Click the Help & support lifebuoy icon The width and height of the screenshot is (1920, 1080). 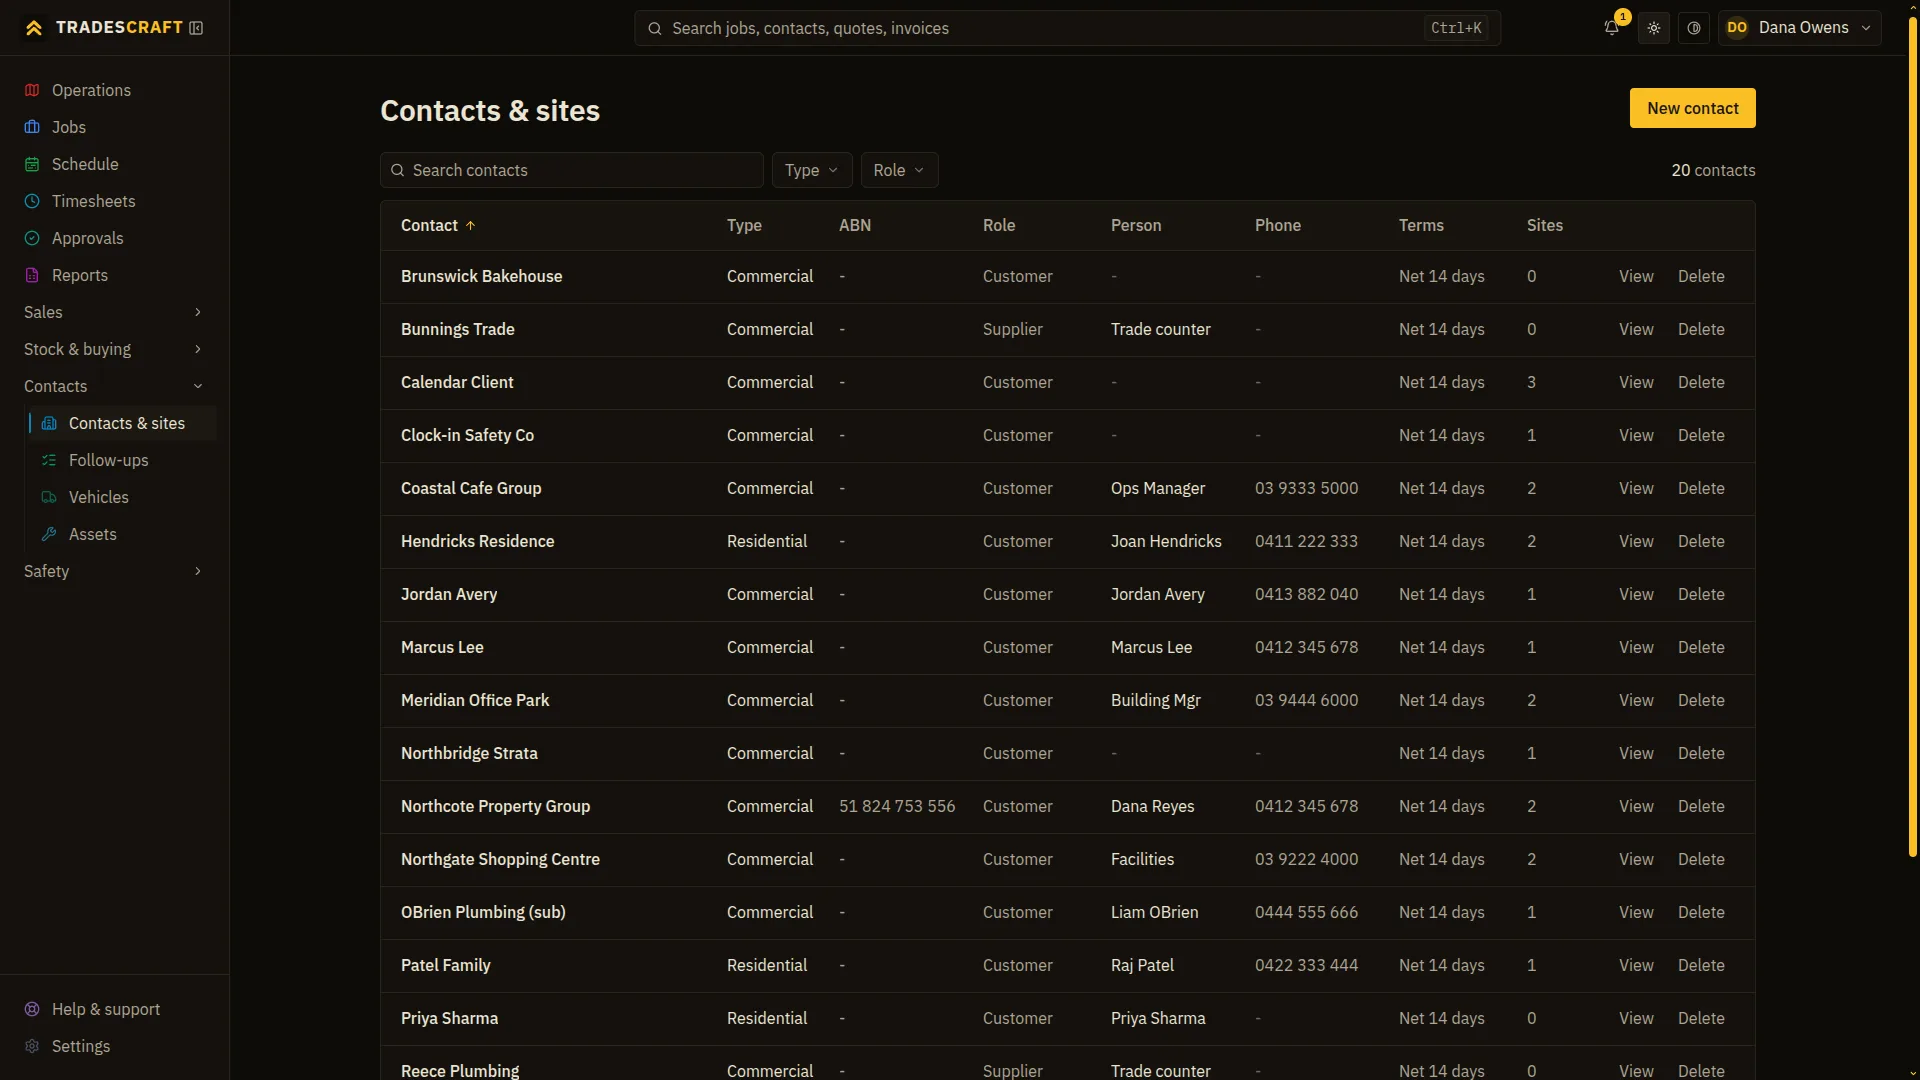pos(32,1009)
